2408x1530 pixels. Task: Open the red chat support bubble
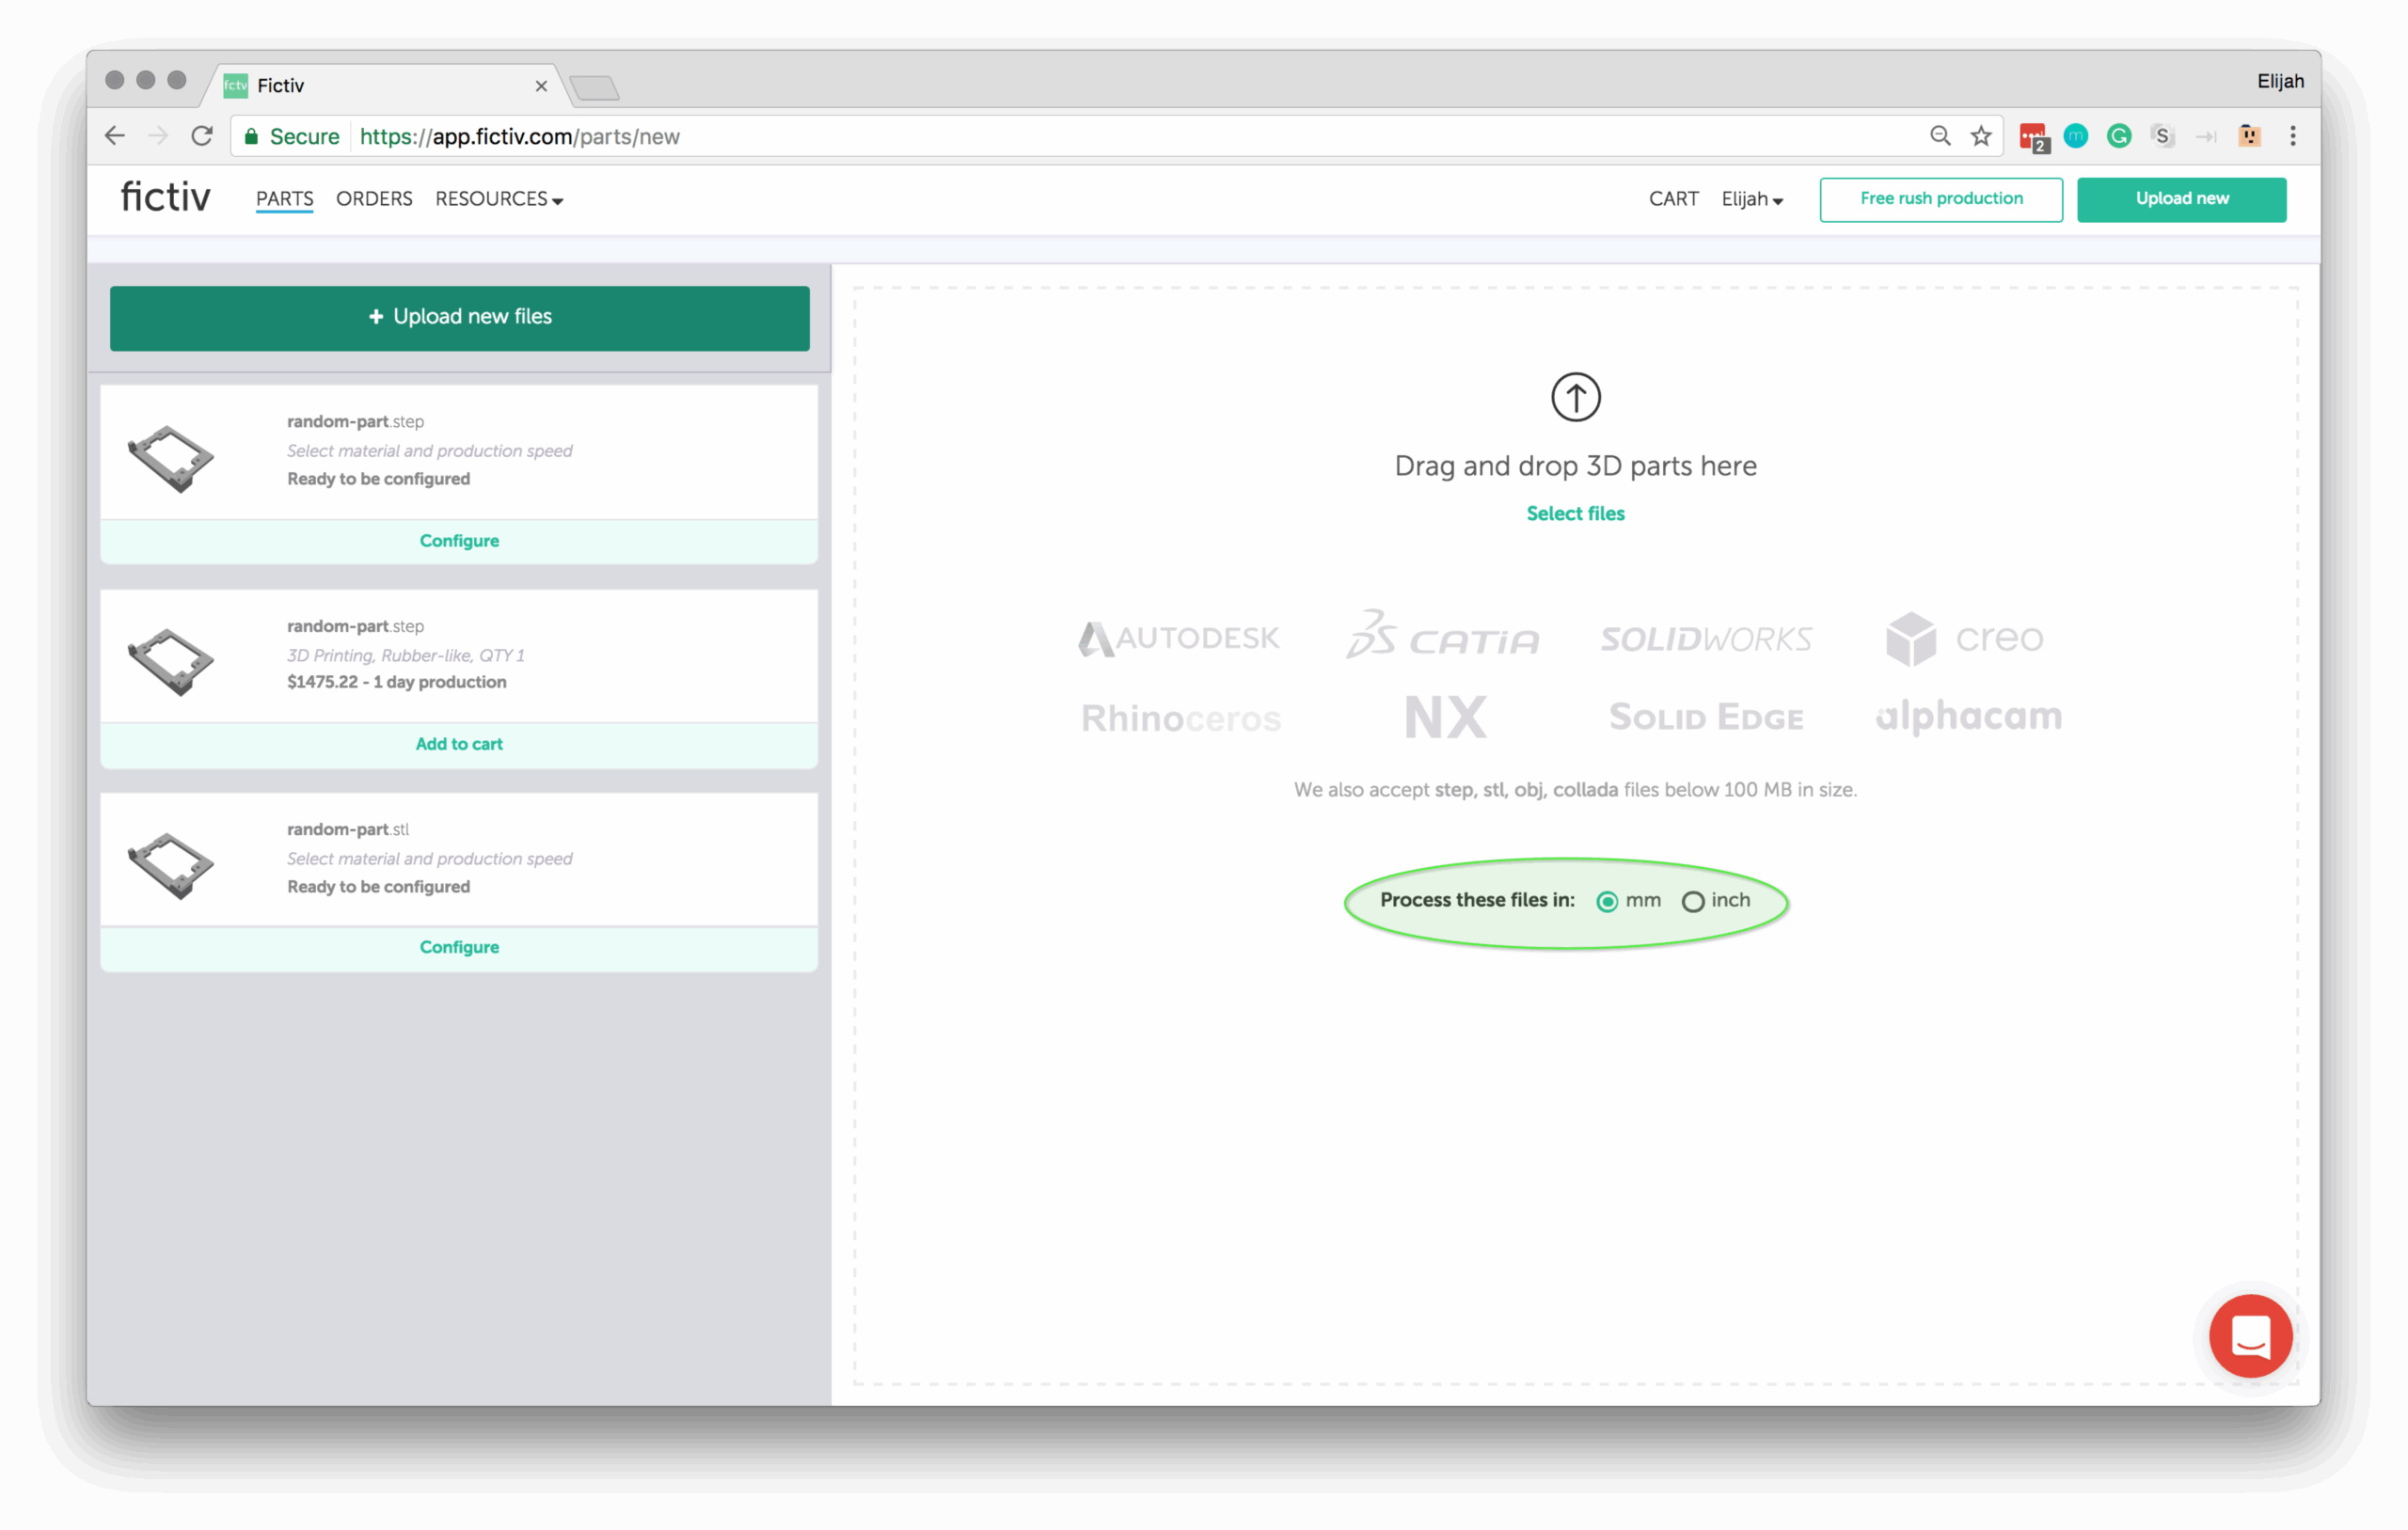click(2250, 1336)
